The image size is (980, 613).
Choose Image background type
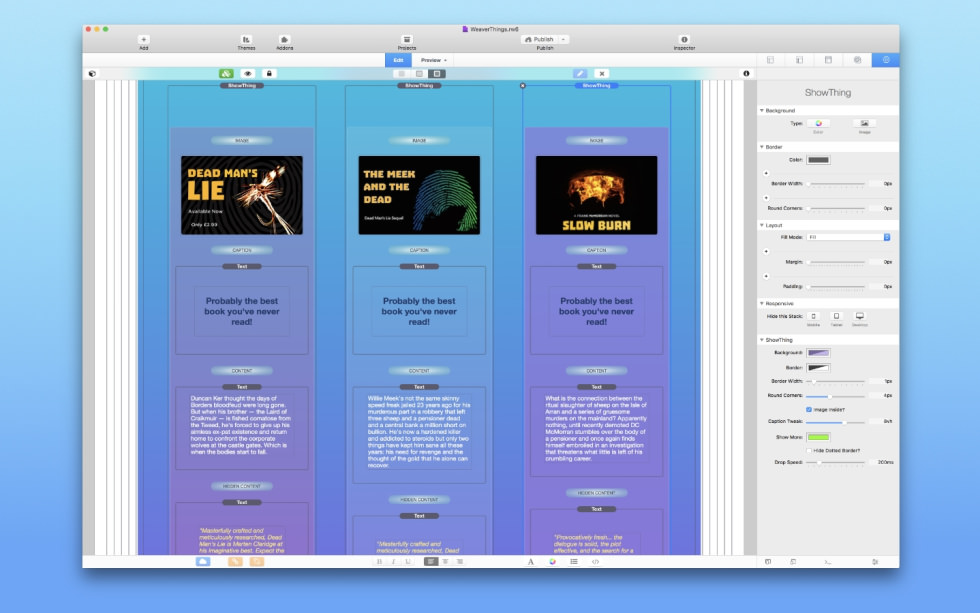pyautogui.click(x=864, y=124)
